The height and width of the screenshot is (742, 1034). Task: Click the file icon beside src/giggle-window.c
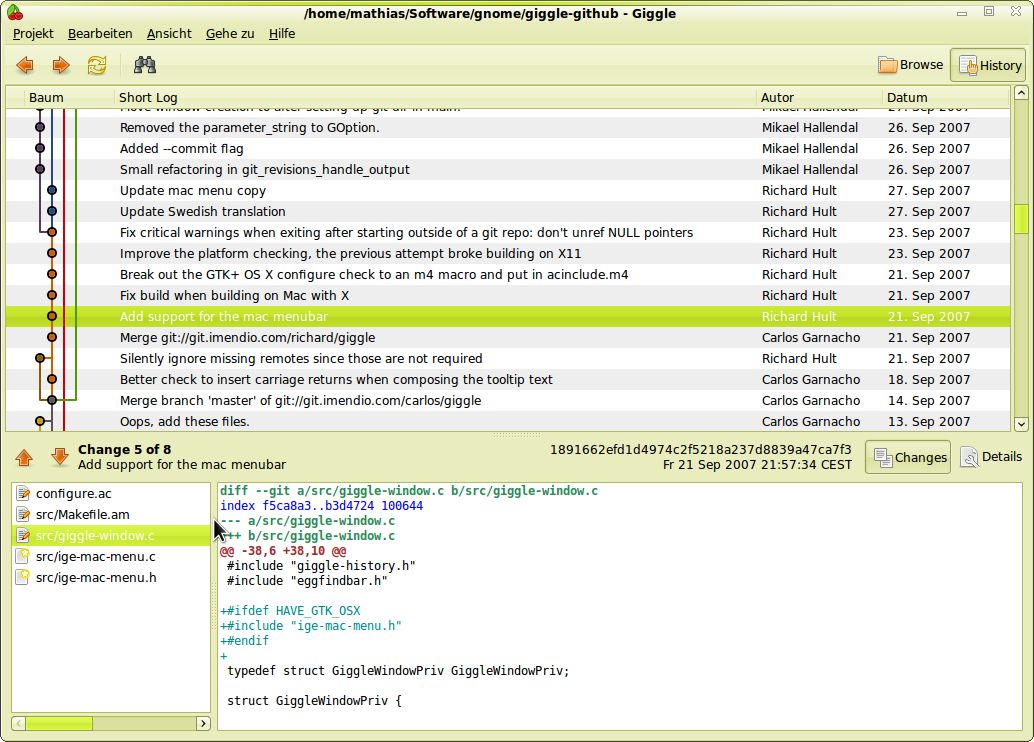click(22, 535)
